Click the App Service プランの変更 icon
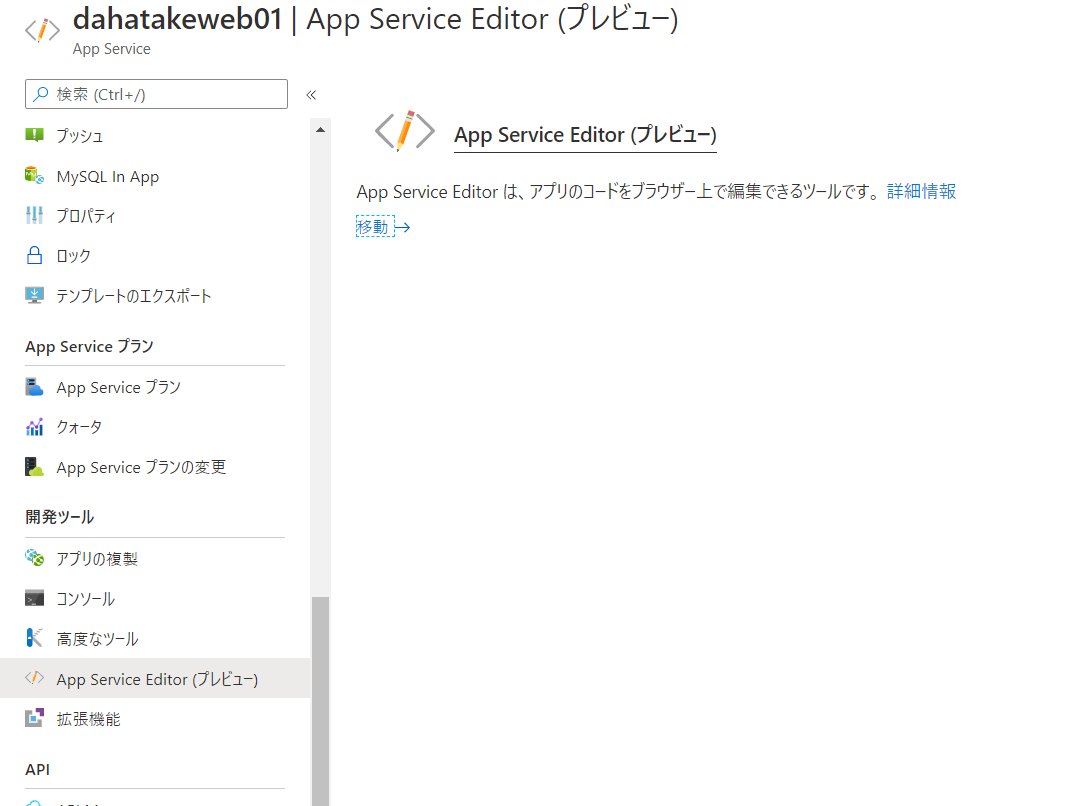 [x=34, y=467]
